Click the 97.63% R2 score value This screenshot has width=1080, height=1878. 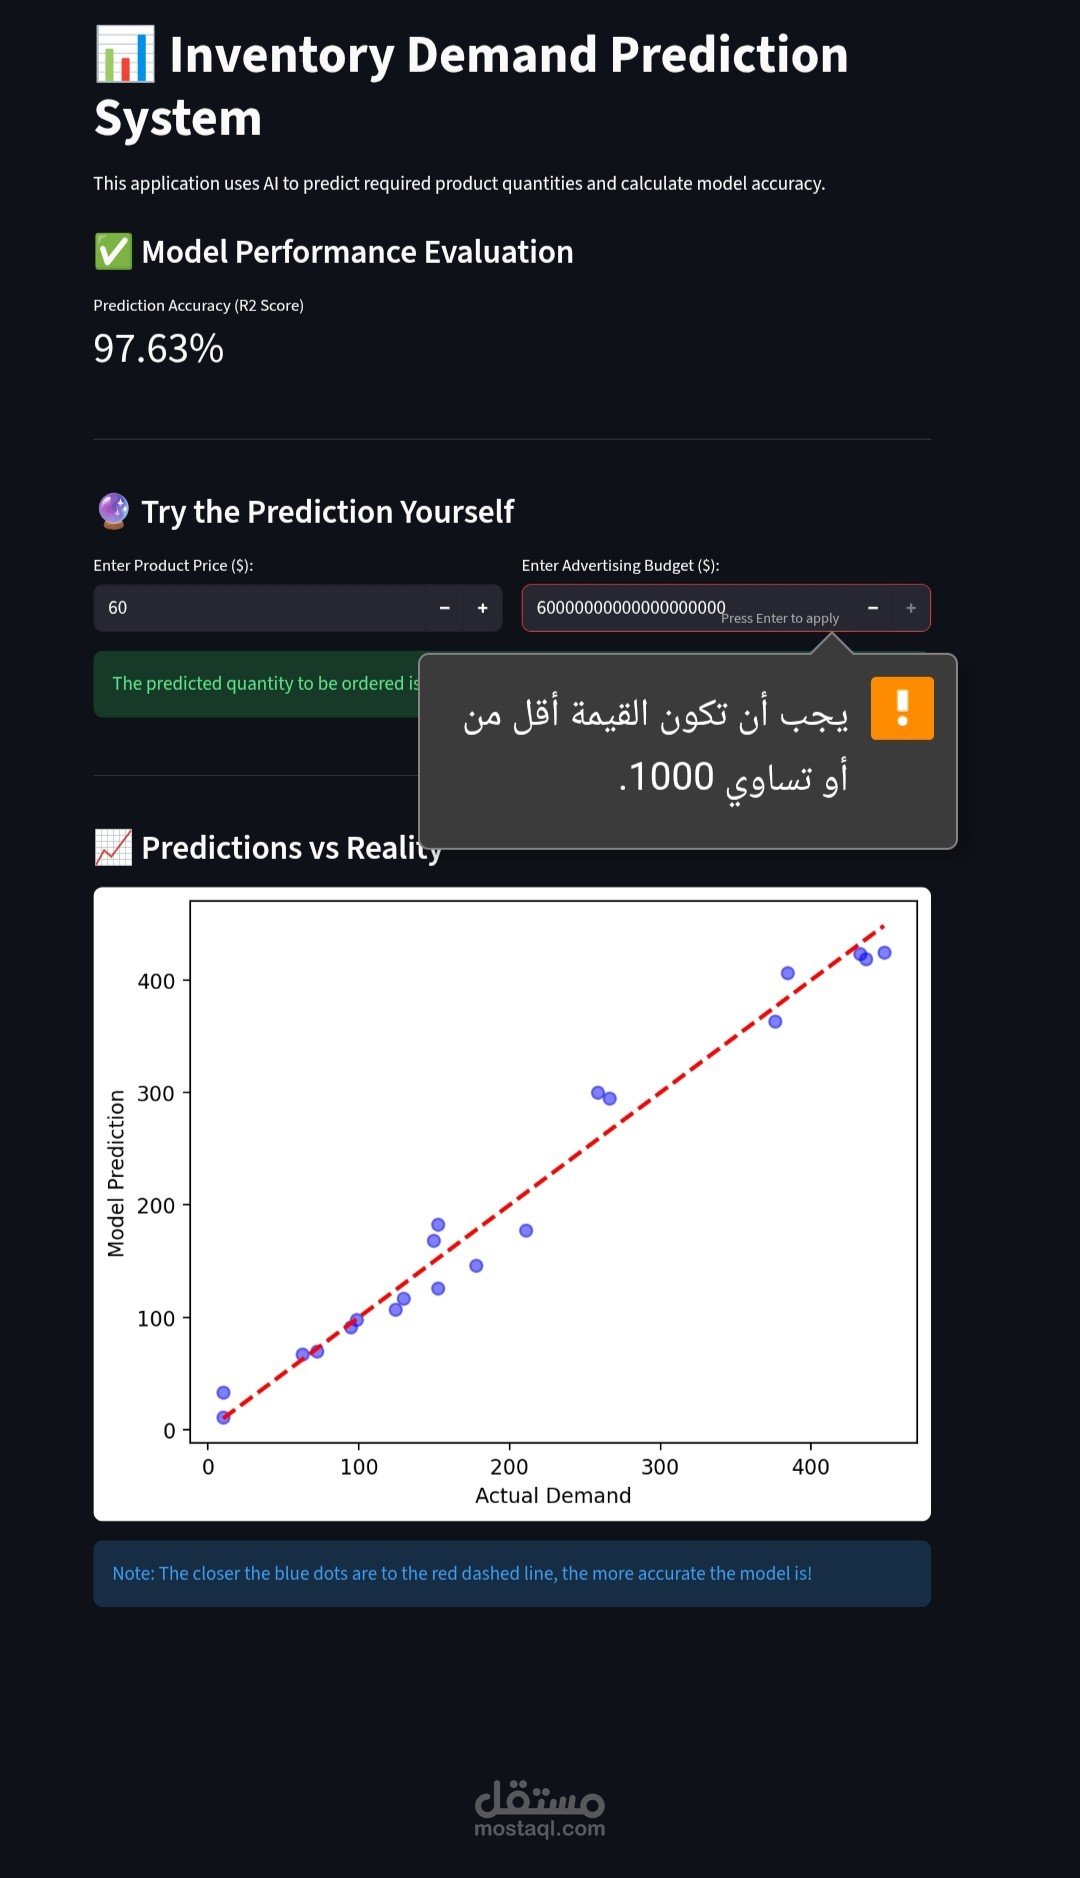coord(159,349)
